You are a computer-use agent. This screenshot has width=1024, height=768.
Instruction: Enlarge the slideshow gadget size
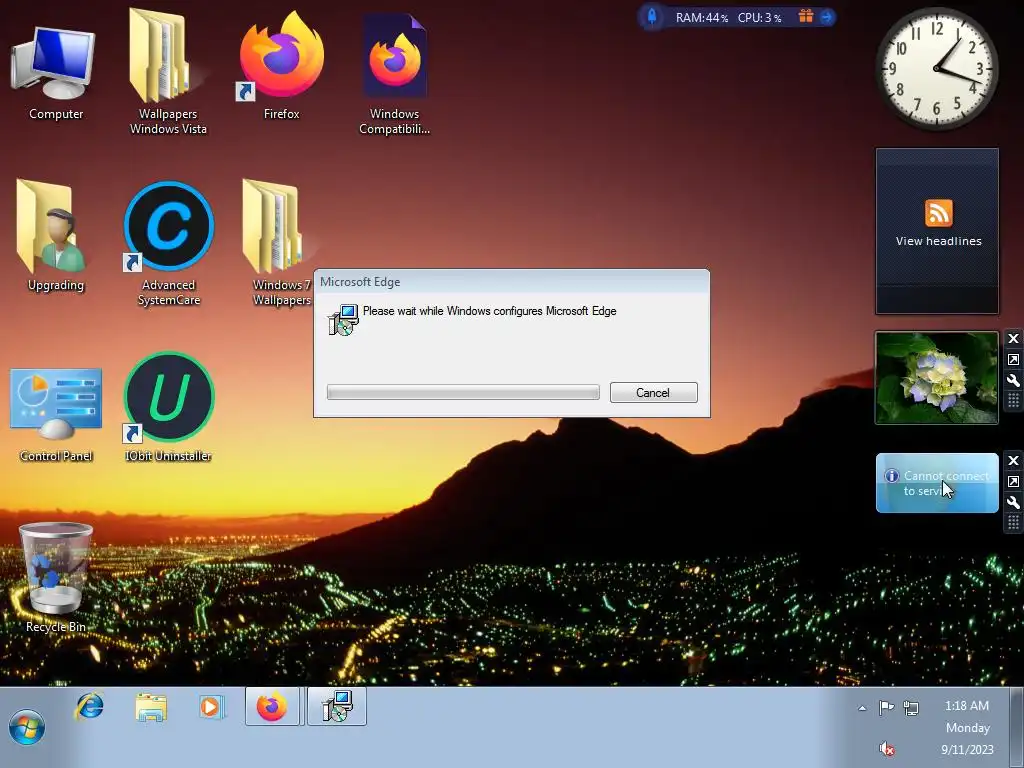click(x=1013, y=359)
